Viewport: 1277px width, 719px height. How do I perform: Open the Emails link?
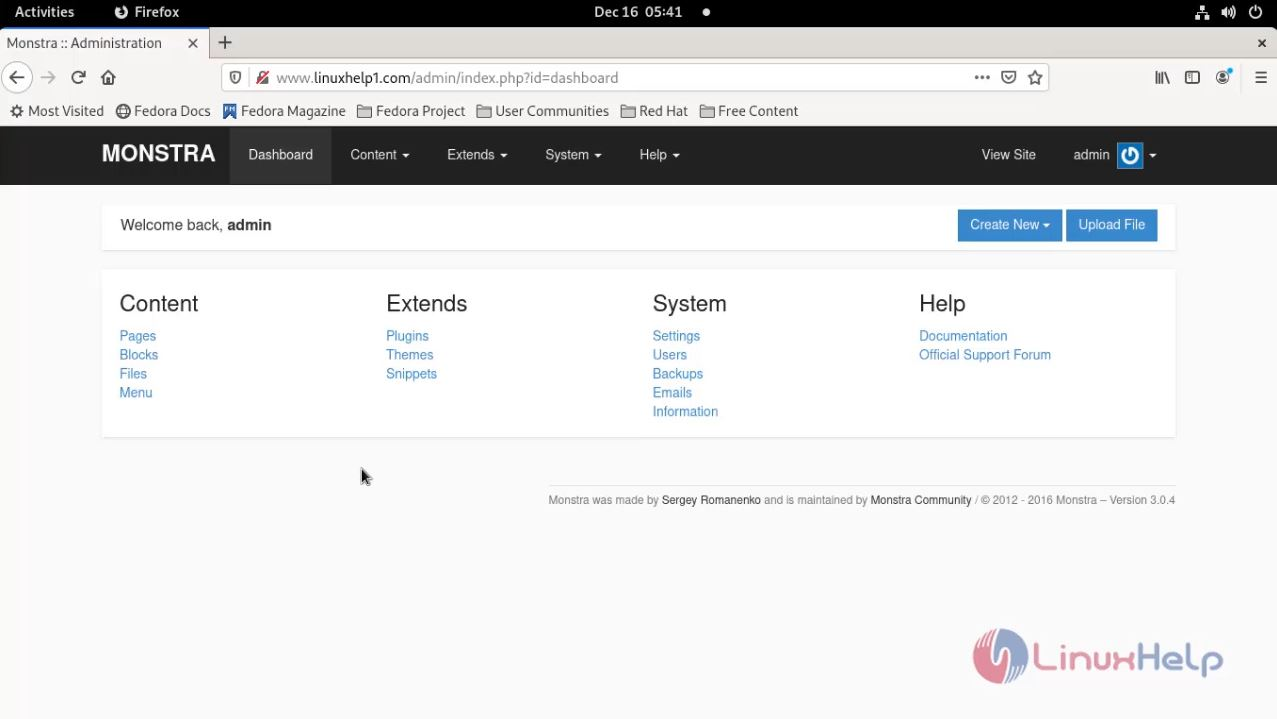coord(672,393)
